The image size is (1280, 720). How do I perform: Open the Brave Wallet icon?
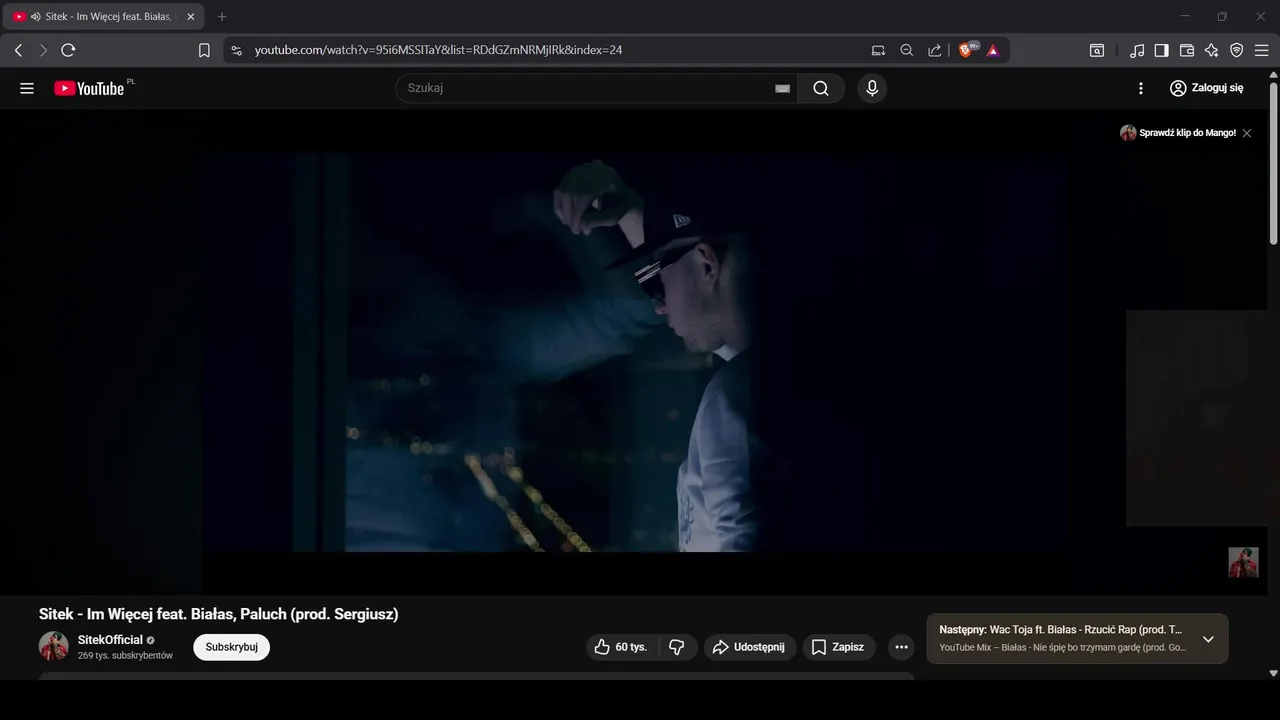point(1187,50)
